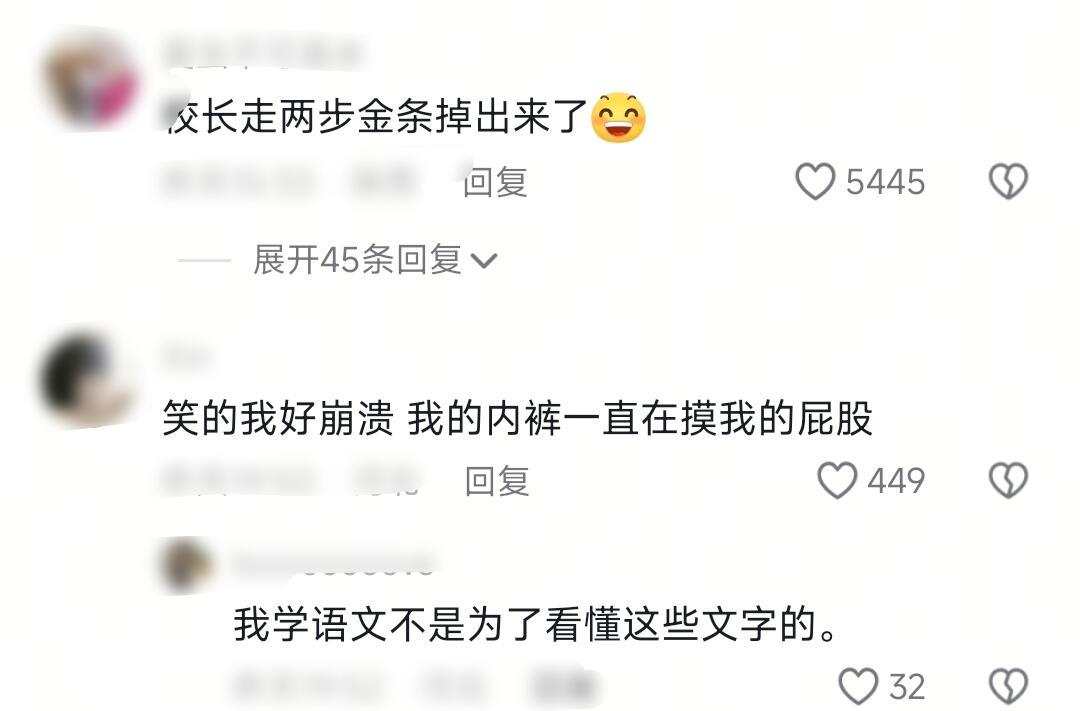The height and width of the screenshot is (711, 1080).
Task: Open the small reply avatar profile
Action: (186, 566)
